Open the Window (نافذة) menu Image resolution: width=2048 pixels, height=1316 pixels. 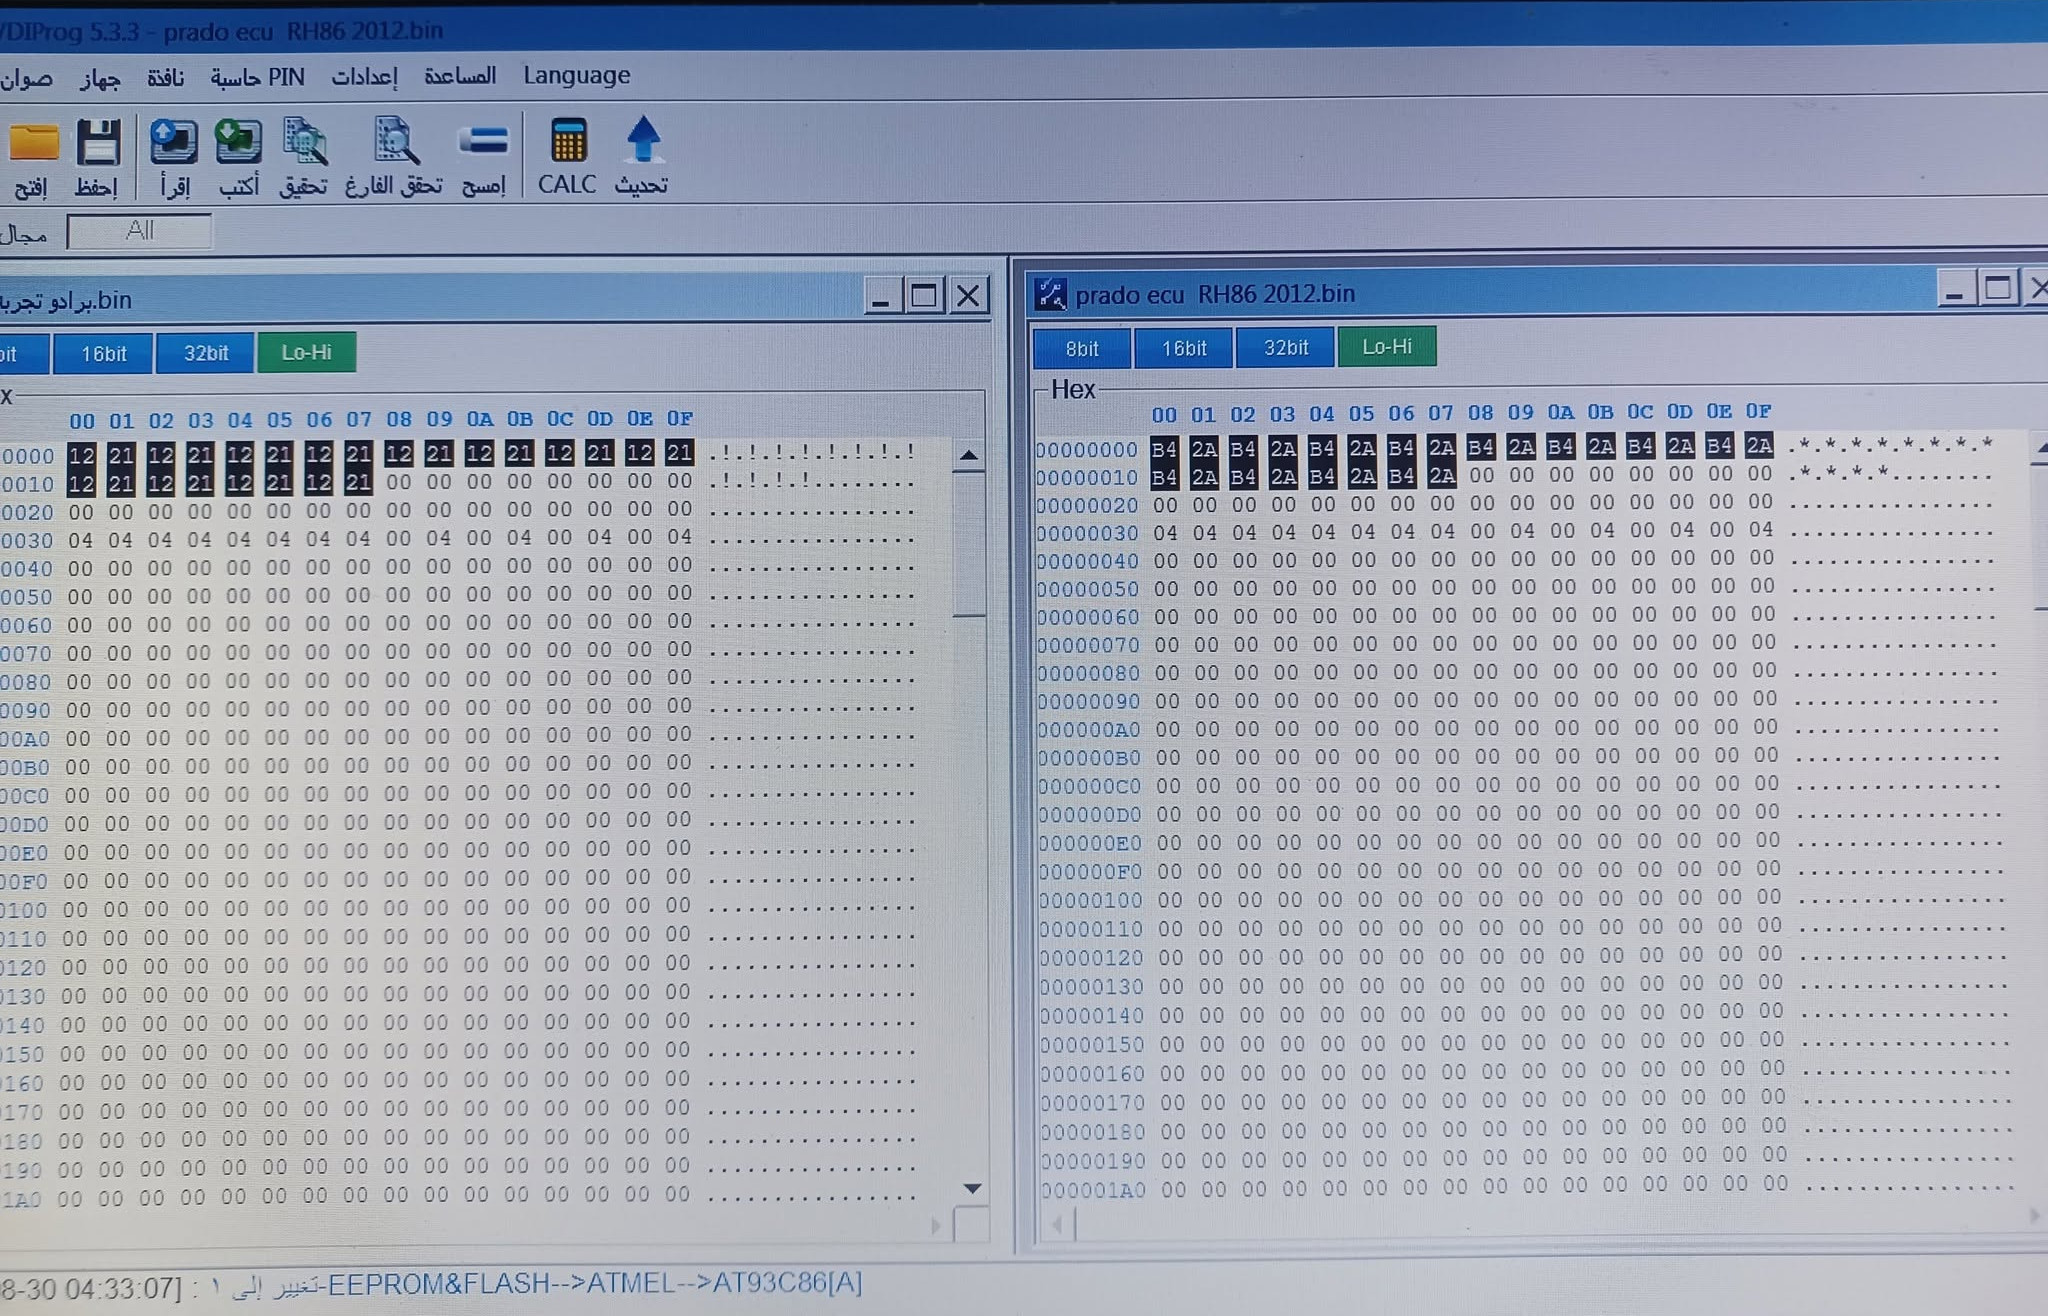(165, 78)
